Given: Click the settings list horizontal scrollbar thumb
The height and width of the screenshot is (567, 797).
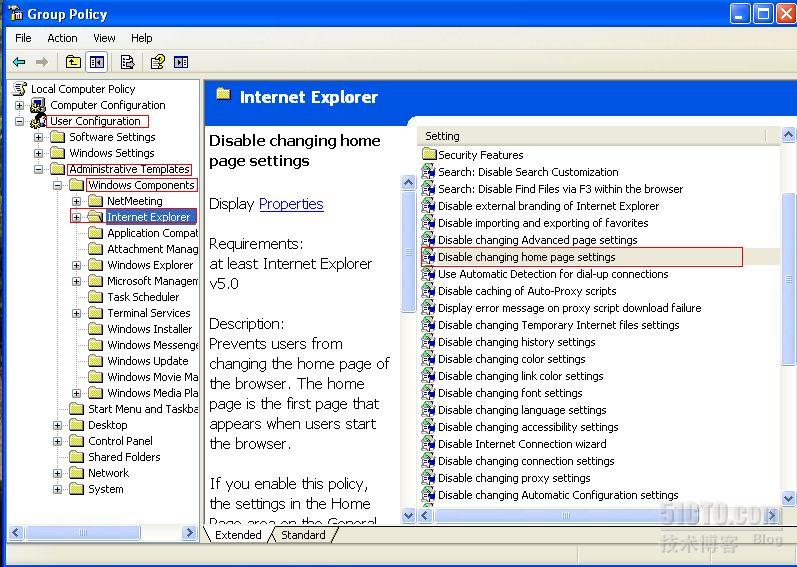Looking at the screenshot, I should tap(565, 516).
